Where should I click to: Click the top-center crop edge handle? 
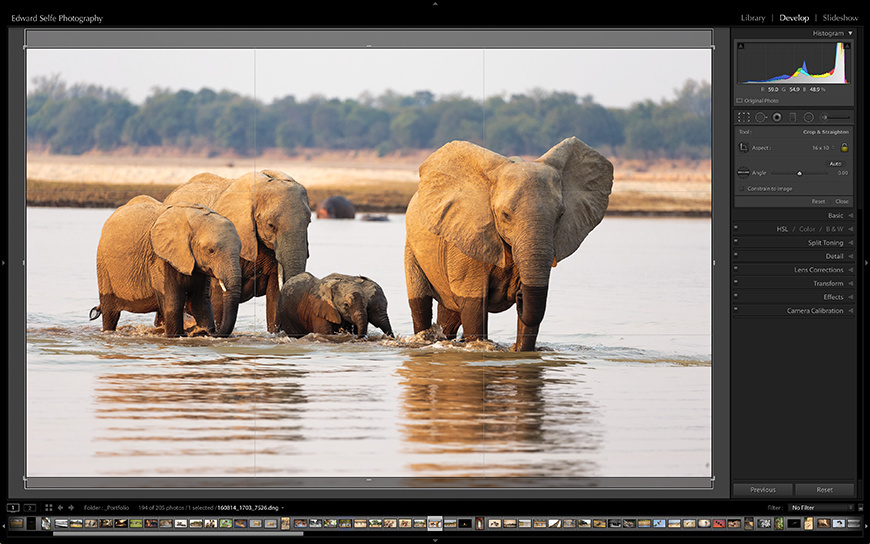[x=370, y=47]
